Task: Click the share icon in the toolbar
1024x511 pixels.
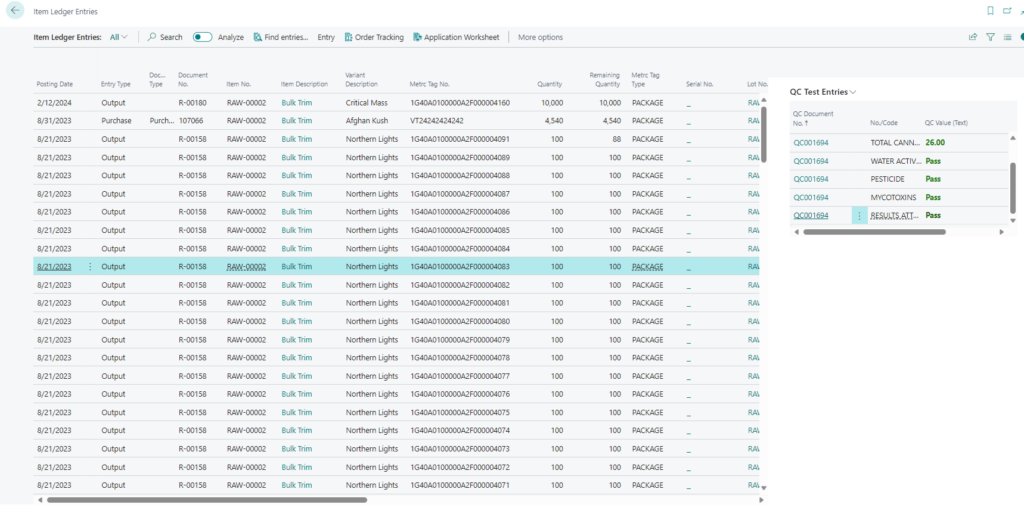Action: (973, 37)
